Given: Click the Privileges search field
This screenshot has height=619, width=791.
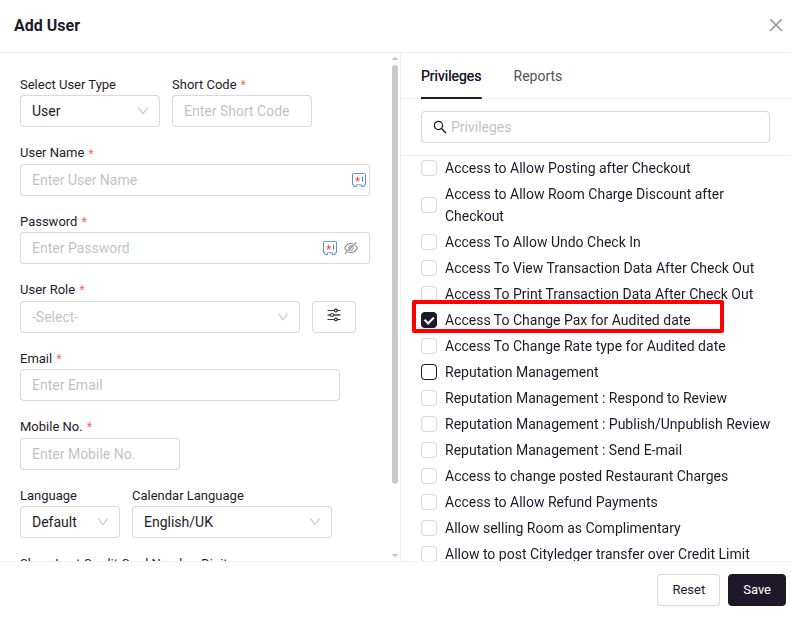Looking at the screenshot, I should 595,127.
